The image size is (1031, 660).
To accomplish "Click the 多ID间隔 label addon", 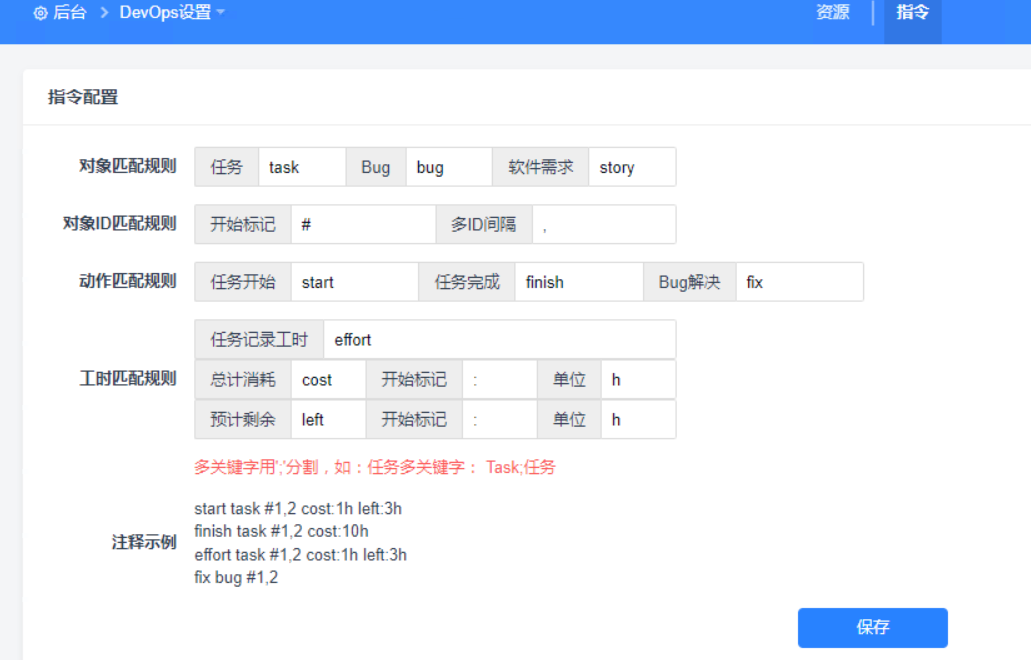I will tap(484, 225).
